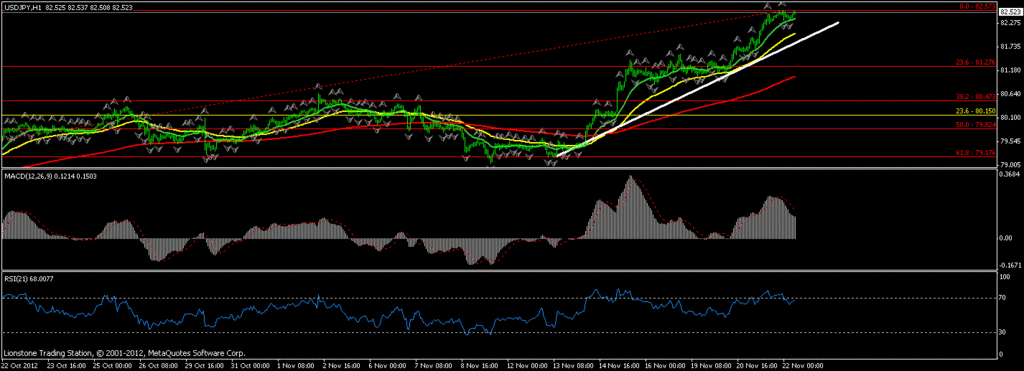1024x371 pixels.
Task: Click the MACD scale value -0.1671
Action: [x=1010, y=265]
